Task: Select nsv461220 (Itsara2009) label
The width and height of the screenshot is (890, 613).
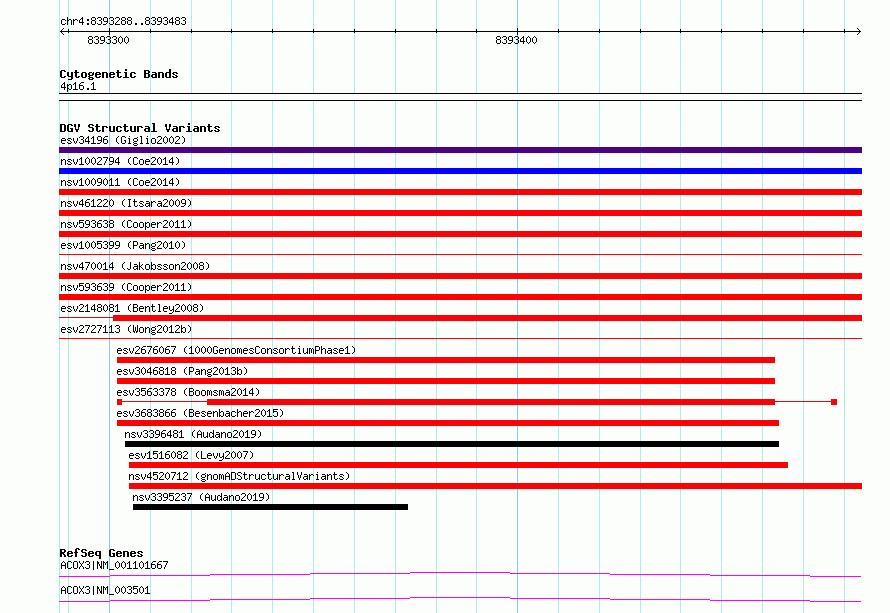Action: pyautogui.click(x=126, y=203)
